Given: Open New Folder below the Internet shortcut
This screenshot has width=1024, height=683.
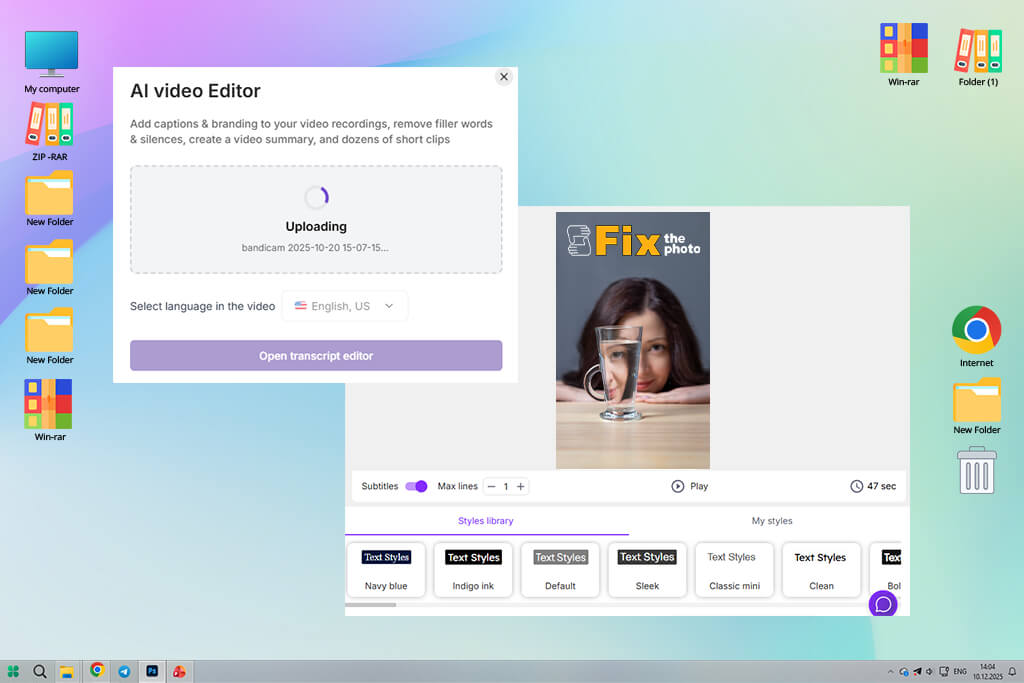Looking at the screenshot, I should [x=976, y=406].
